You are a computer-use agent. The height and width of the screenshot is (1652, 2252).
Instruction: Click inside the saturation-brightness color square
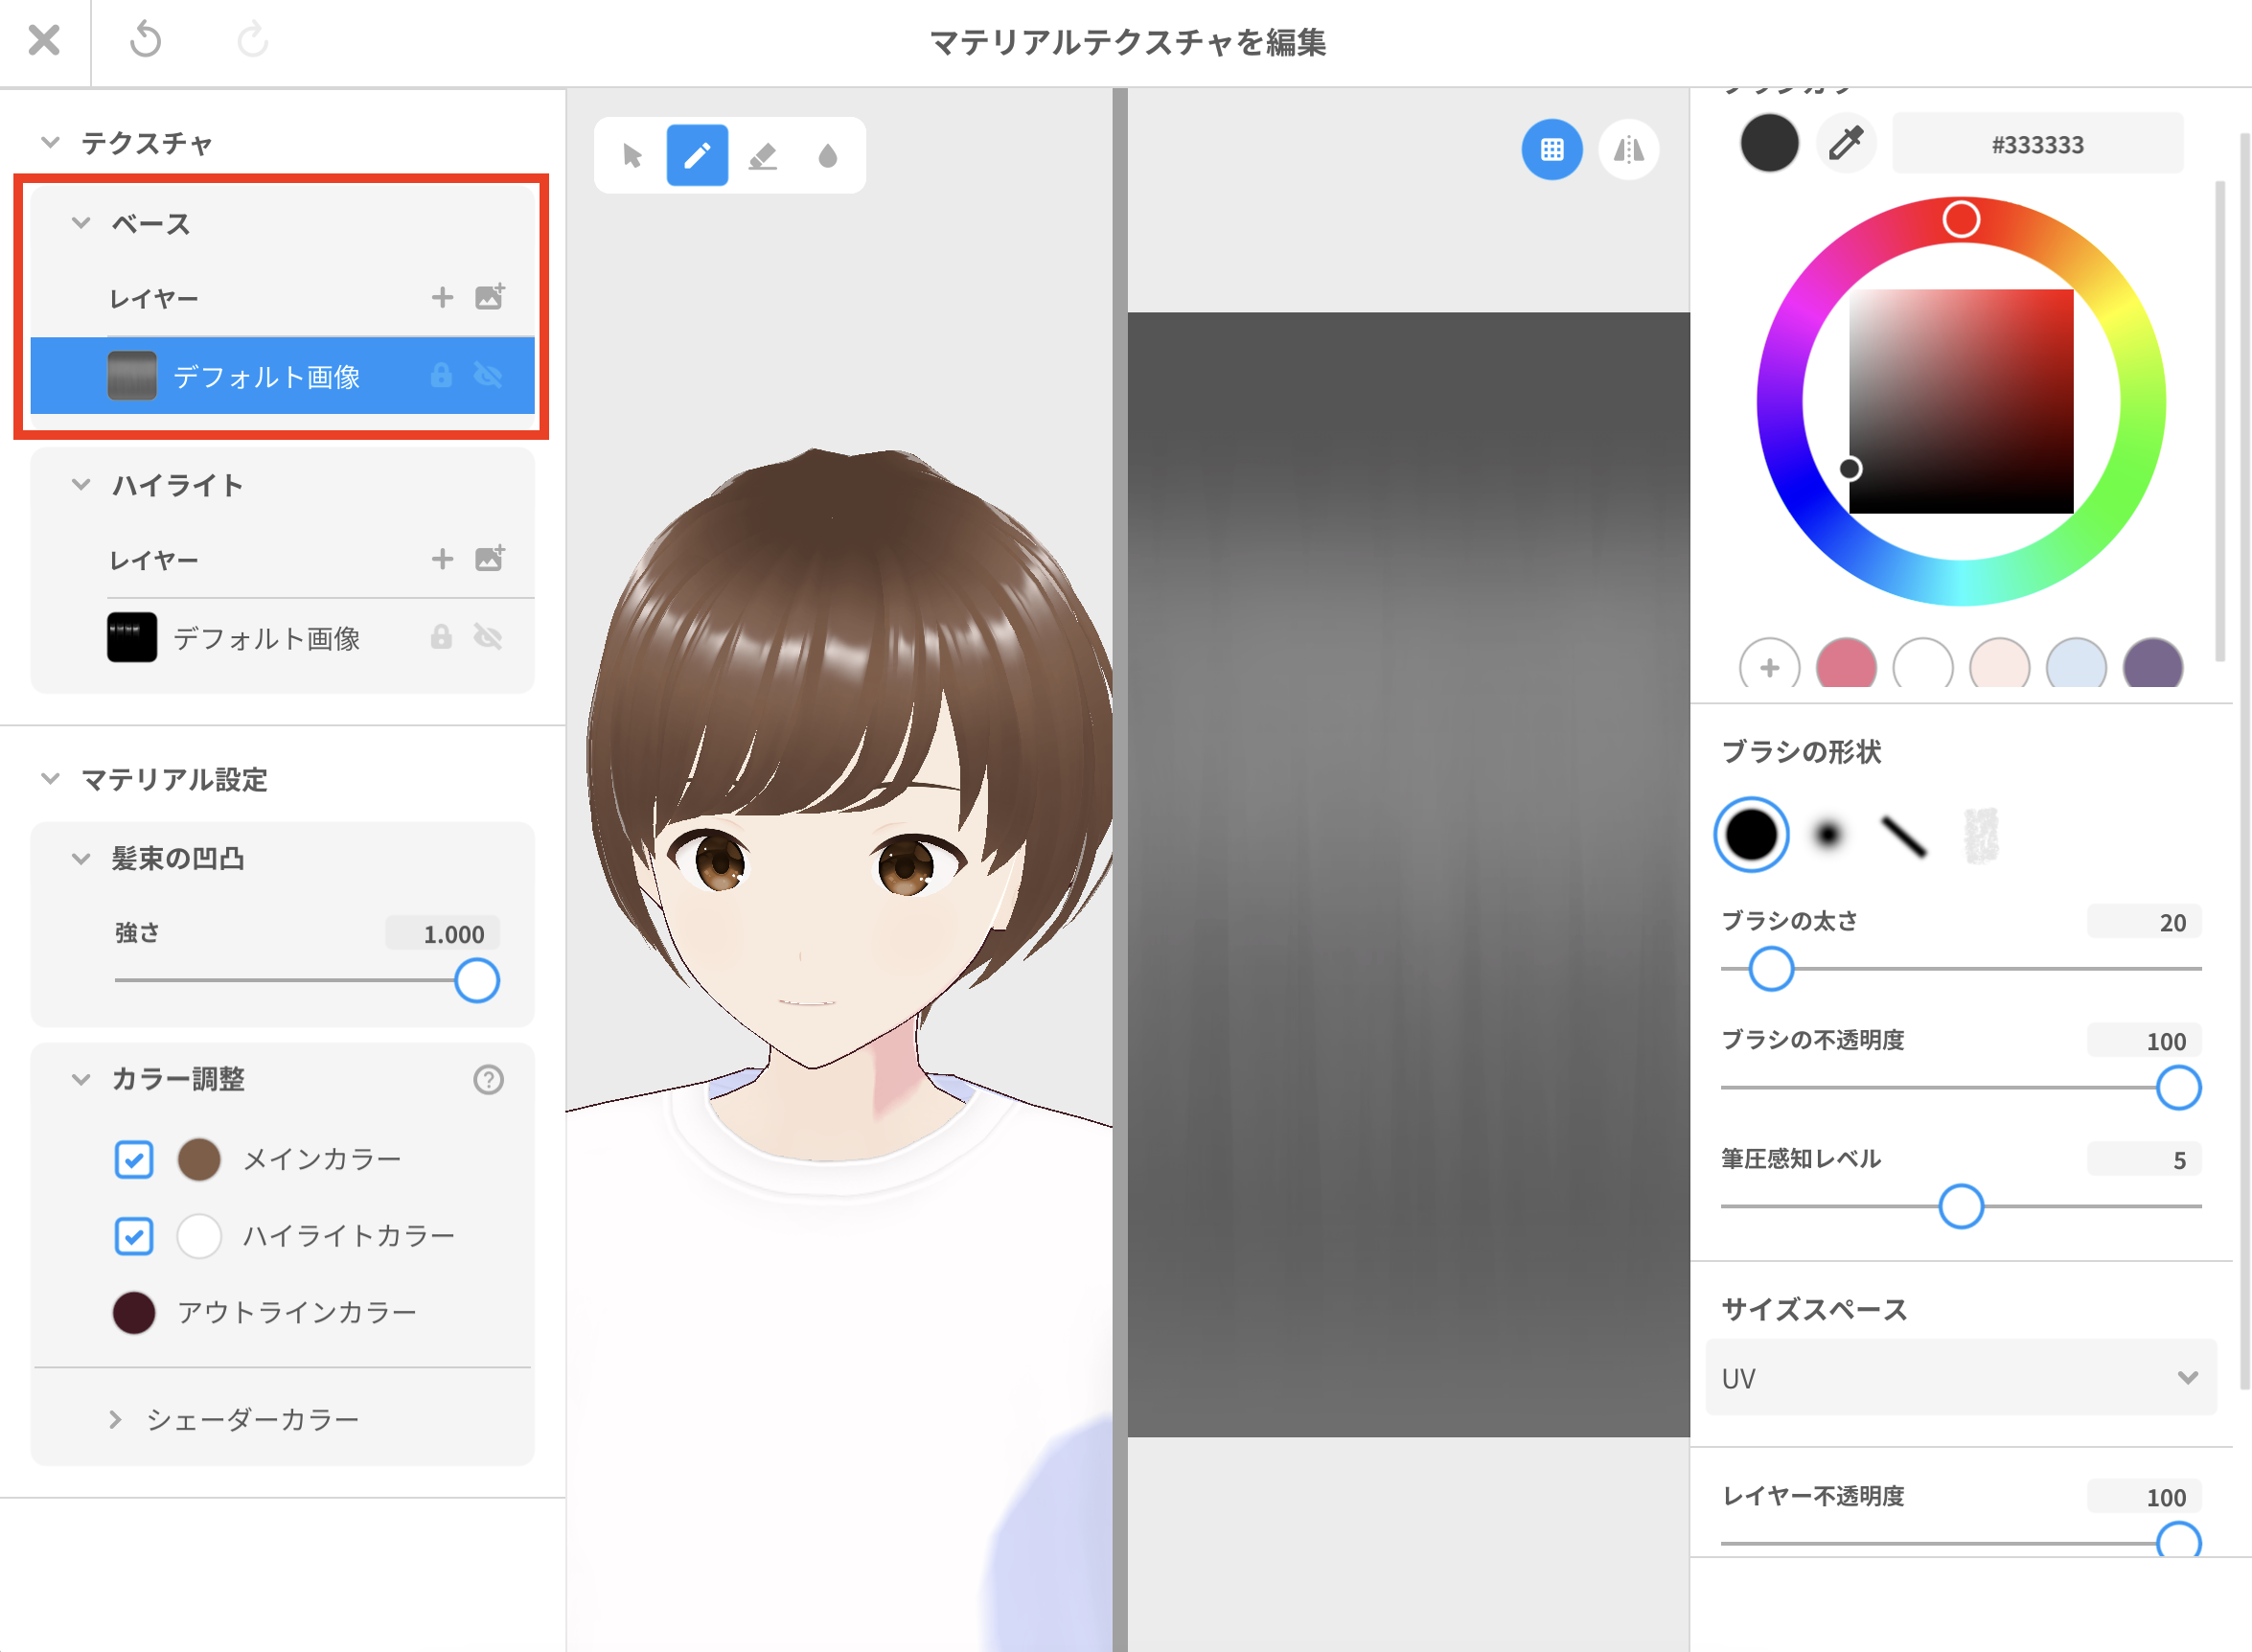coord(1960,401)
